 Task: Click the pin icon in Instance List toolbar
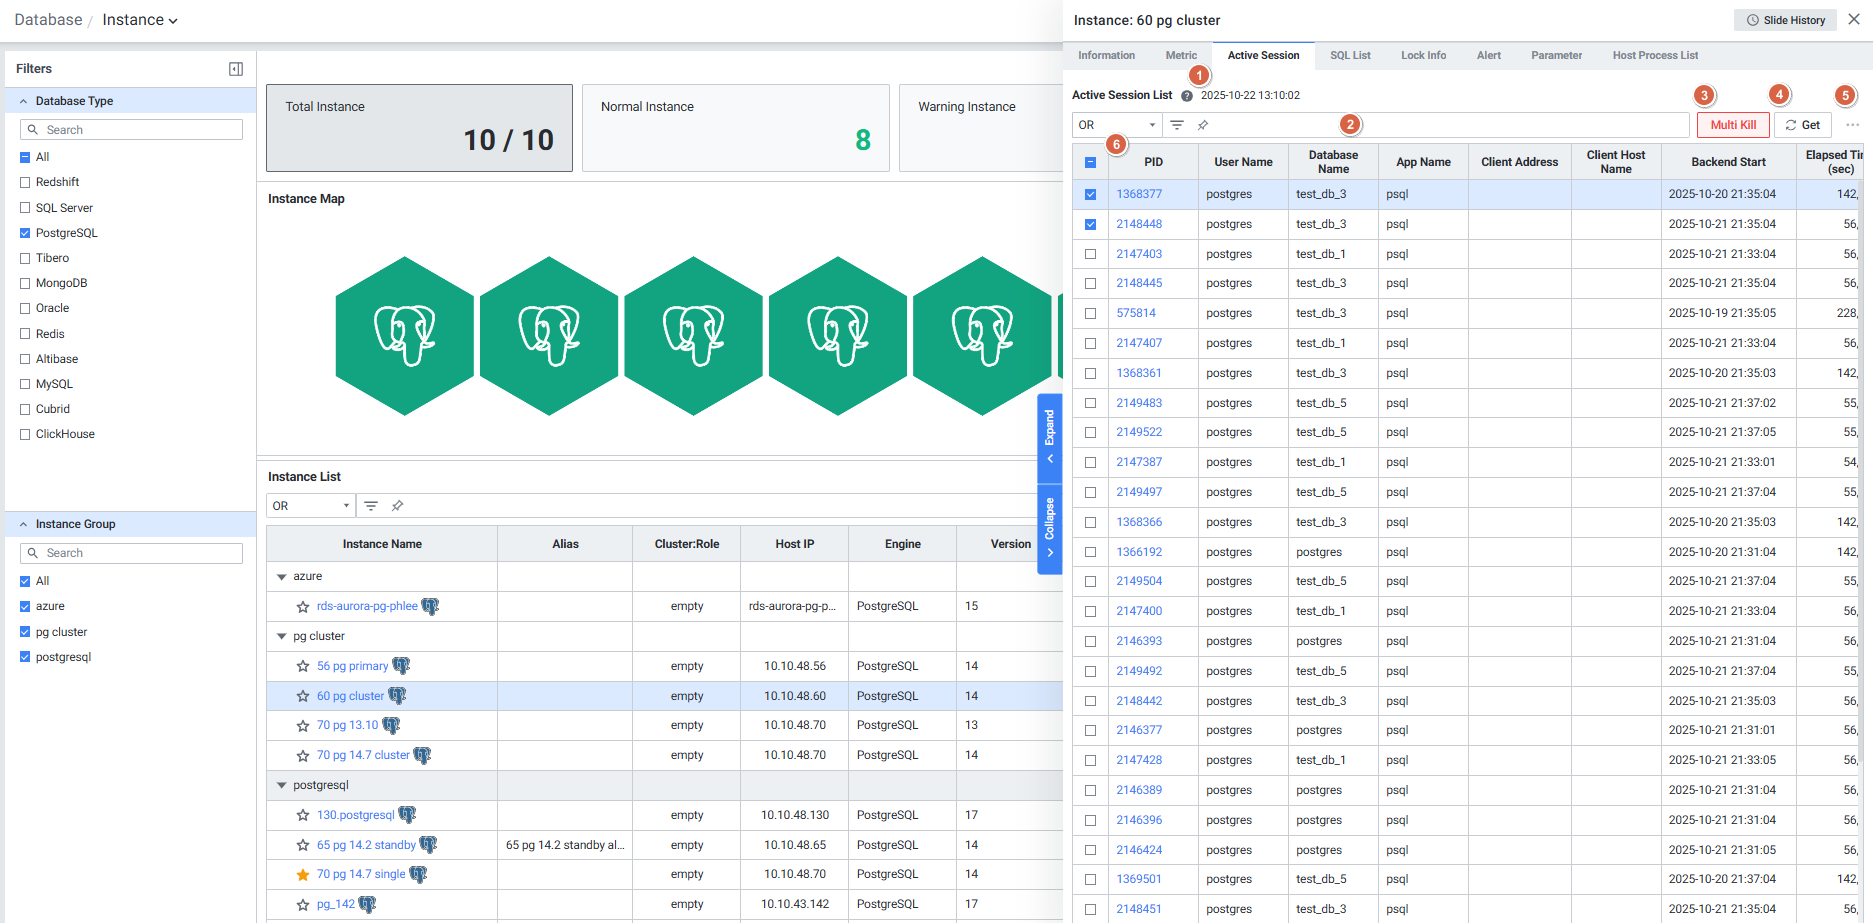[x=397, y=506]
